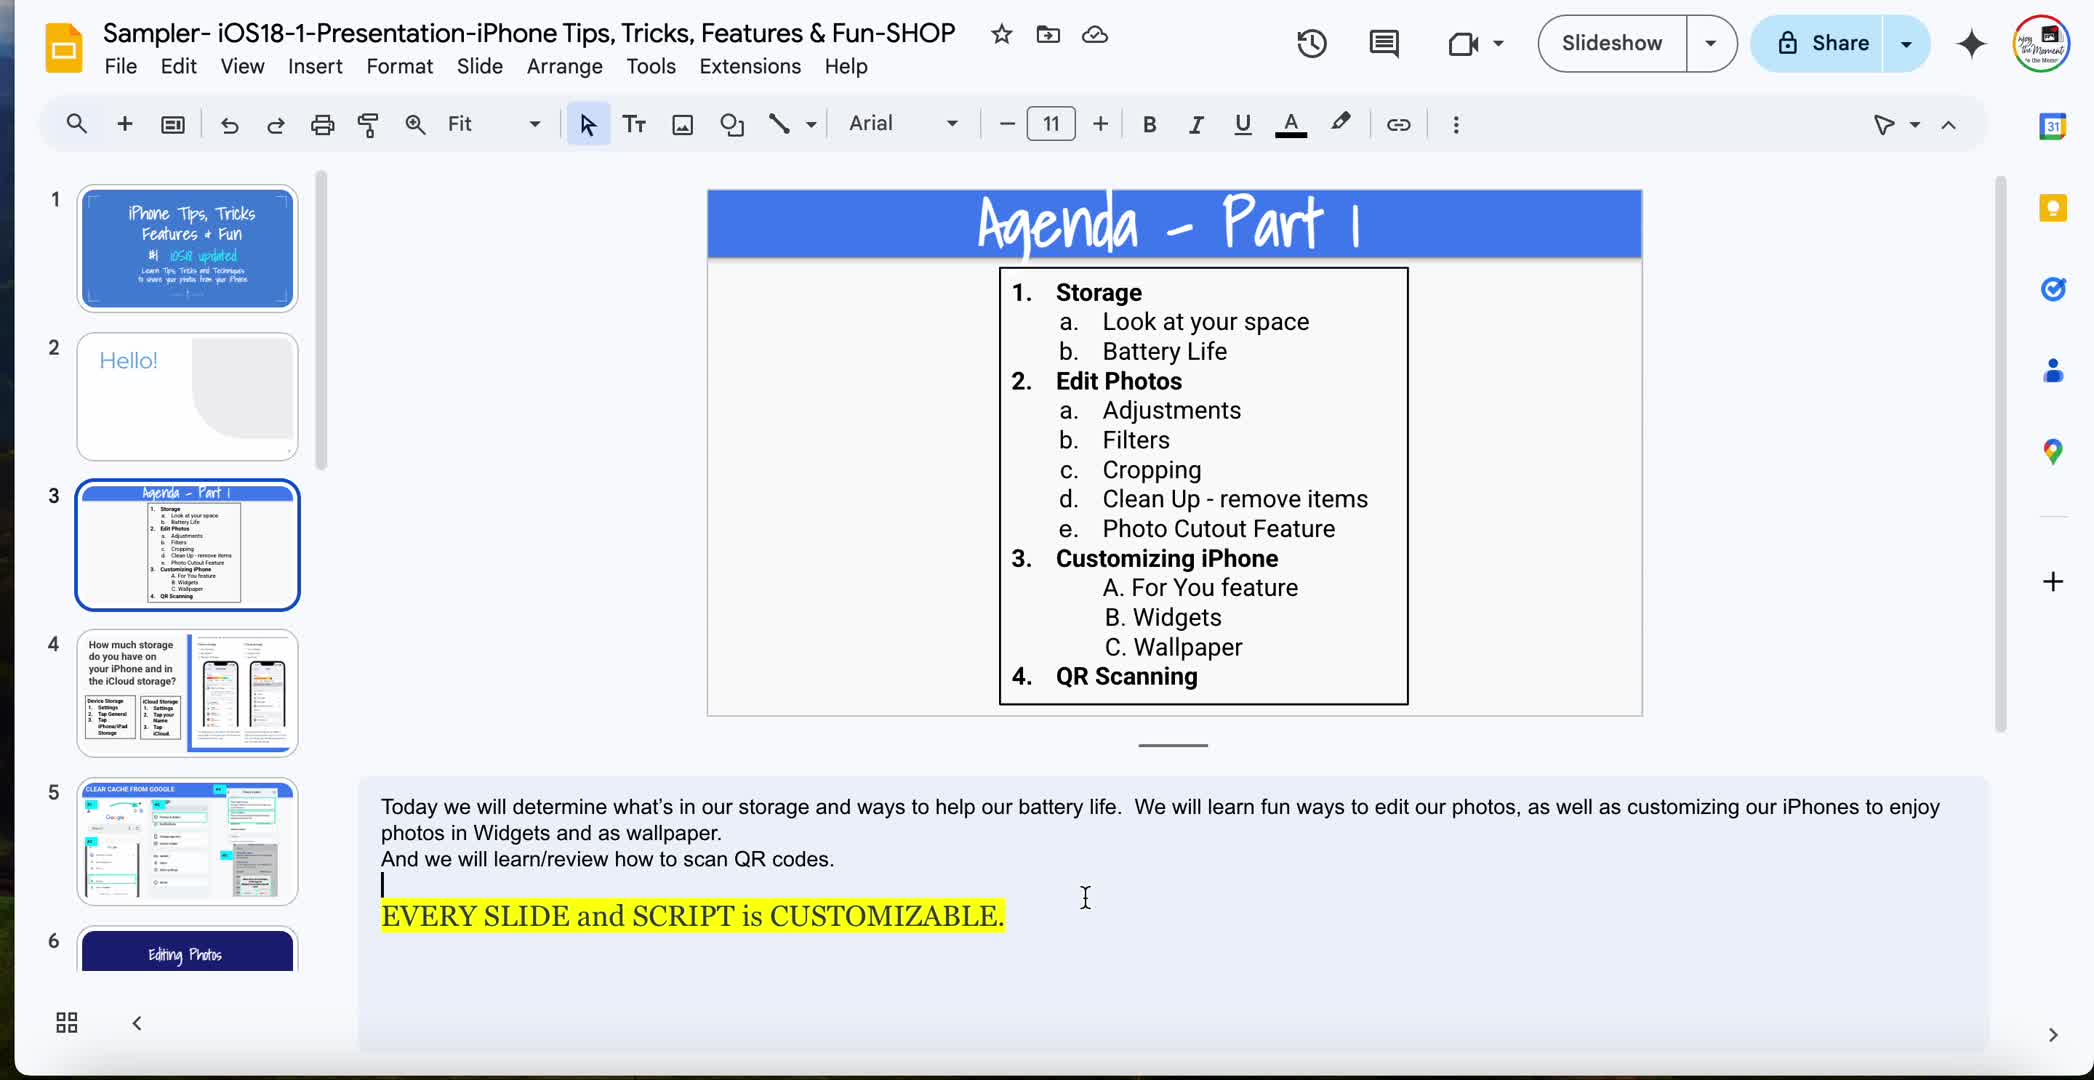Viewport: 2094px width, 1080px height.
Task: Open Google Keep side panel
Action: [2052, 208]
